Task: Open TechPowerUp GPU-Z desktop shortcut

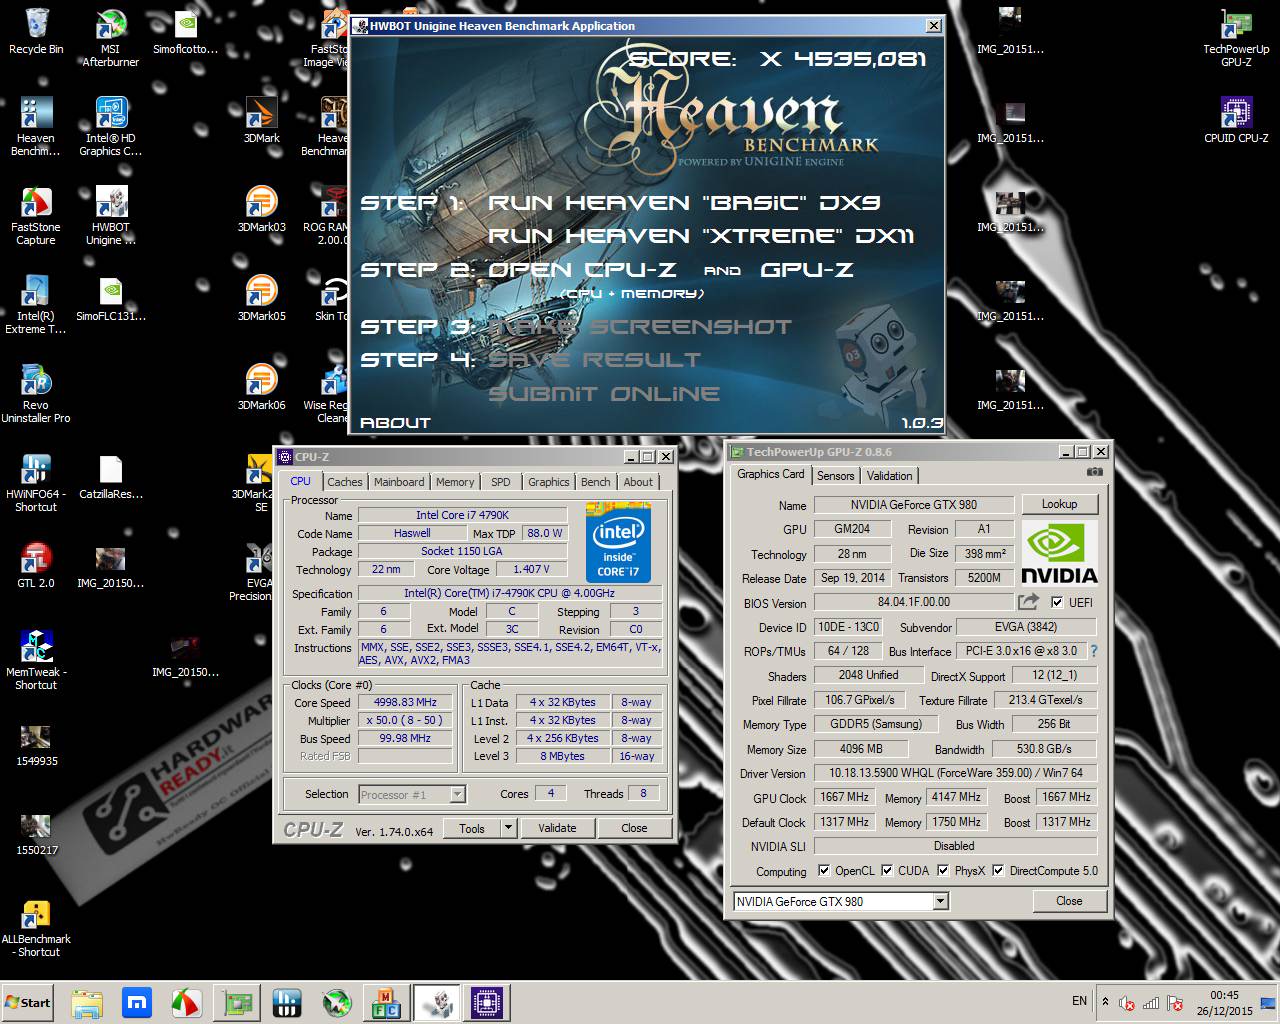Action: 1236,38
